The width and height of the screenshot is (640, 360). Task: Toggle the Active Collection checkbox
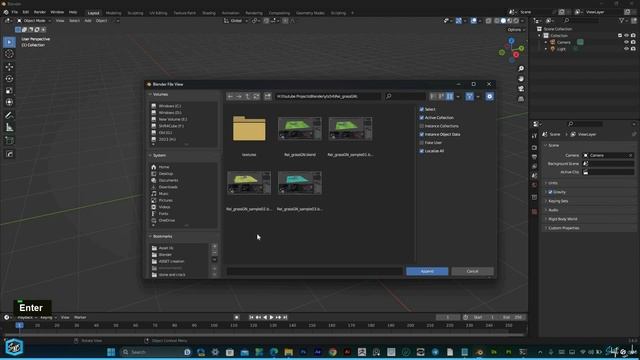tap(422, 118)
